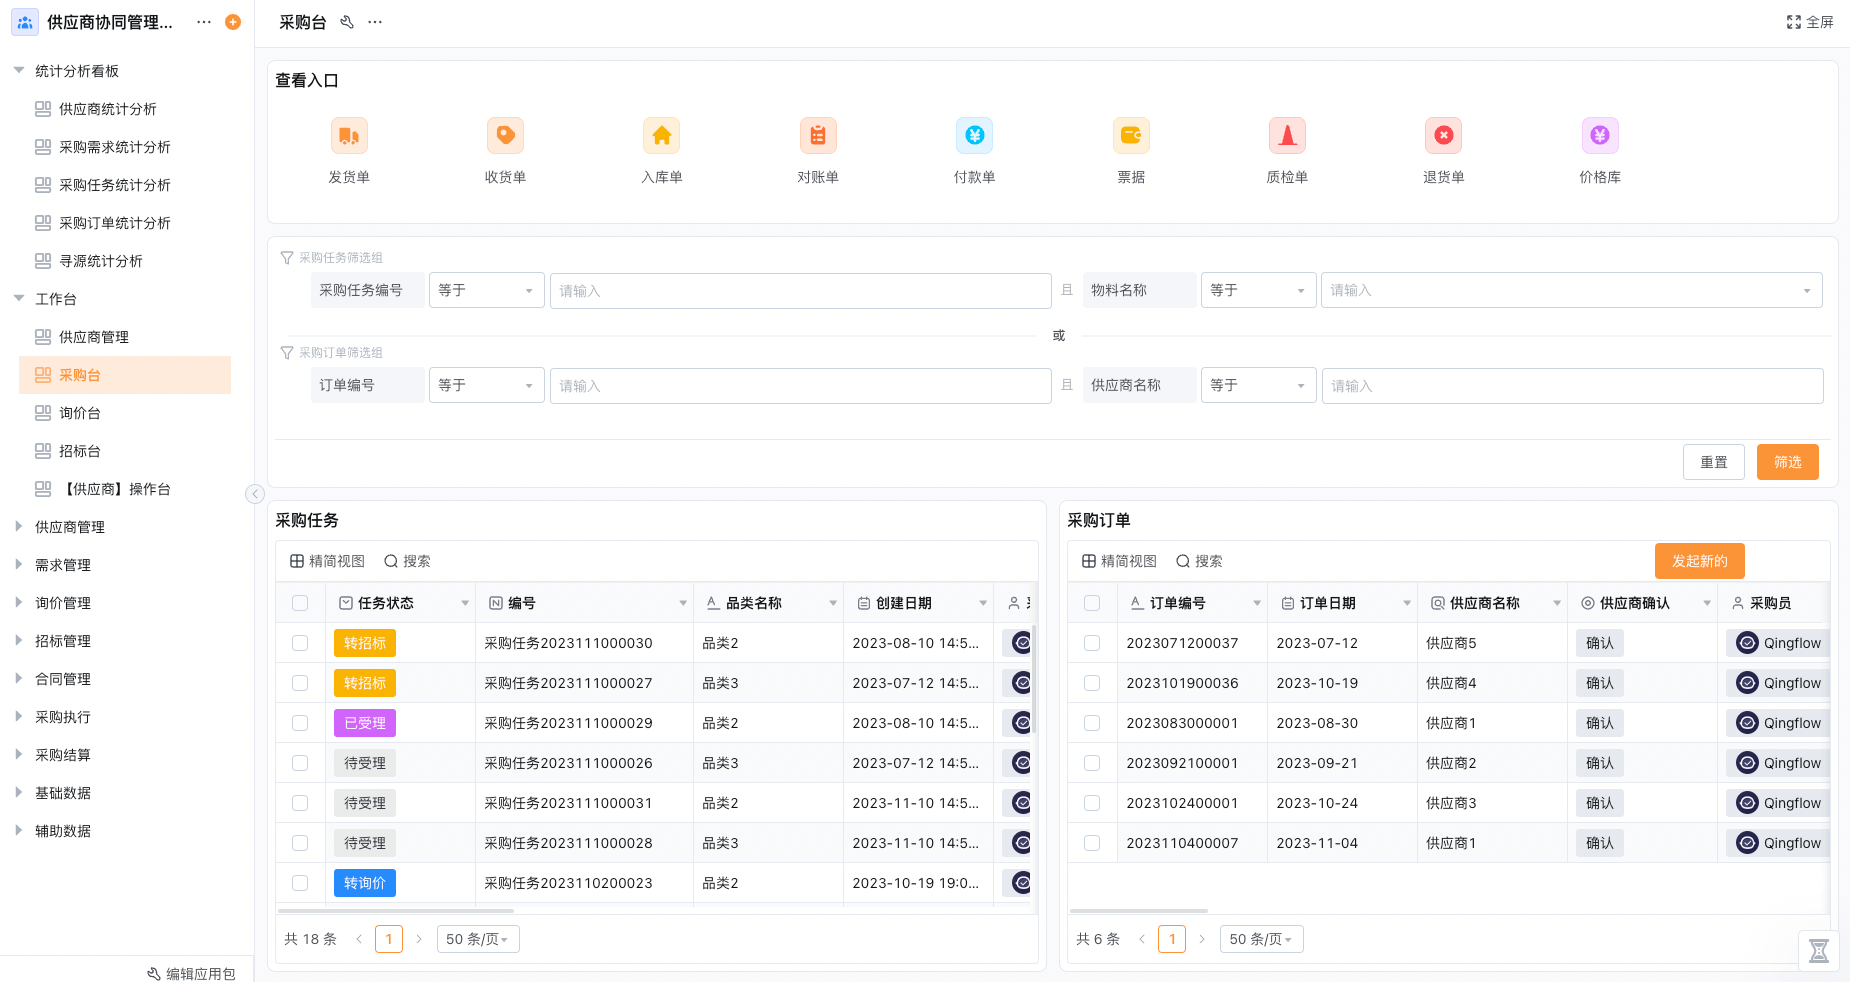
Task: Switch 采购任务 table to 精简视图
Action: pos(328,561)
